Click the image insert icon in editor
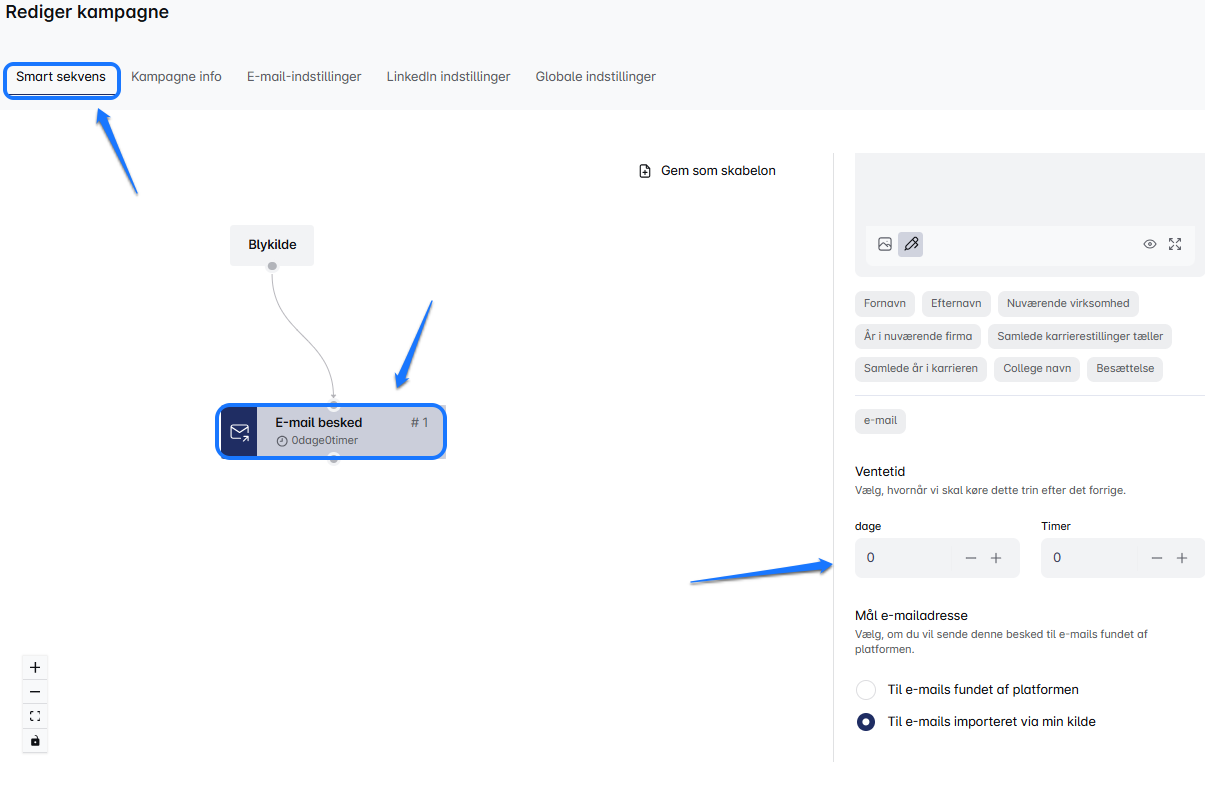Image resolution: width=1205 pixels, height=794 pixels. (884, 244)
